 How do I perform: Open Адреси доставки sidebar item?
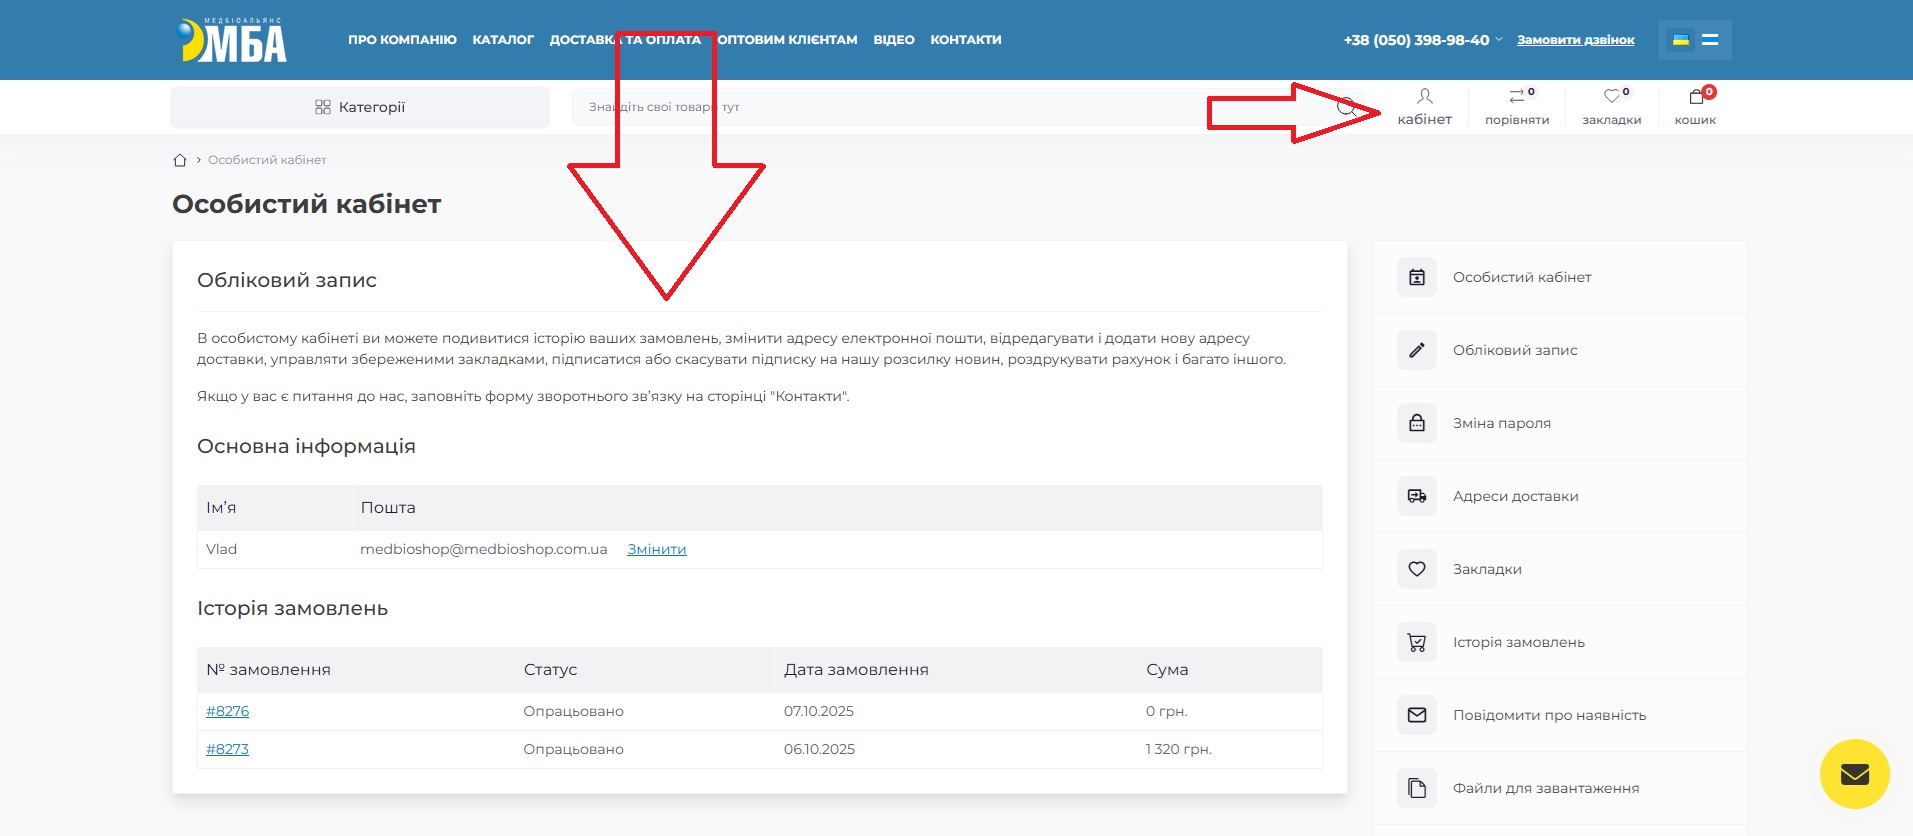(1515, 496)
